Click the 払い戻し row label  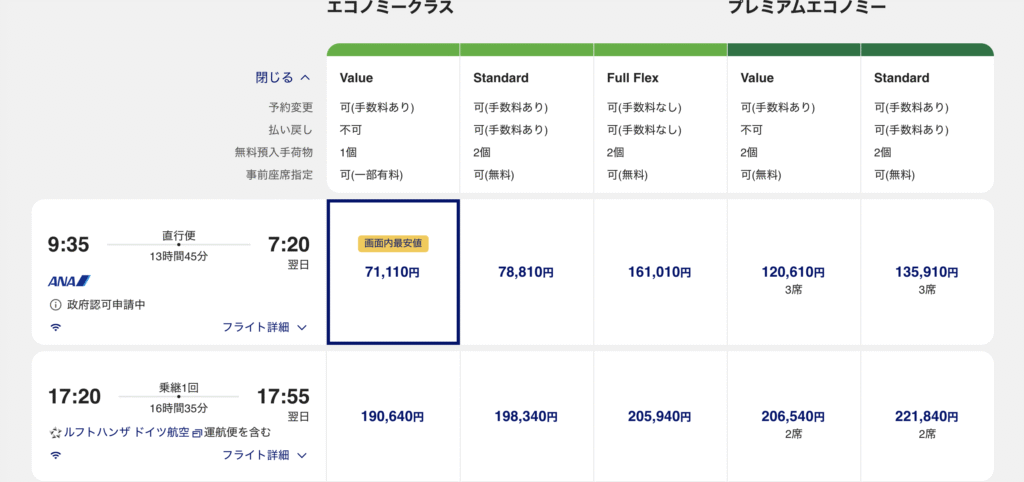[x=291, y=129]
